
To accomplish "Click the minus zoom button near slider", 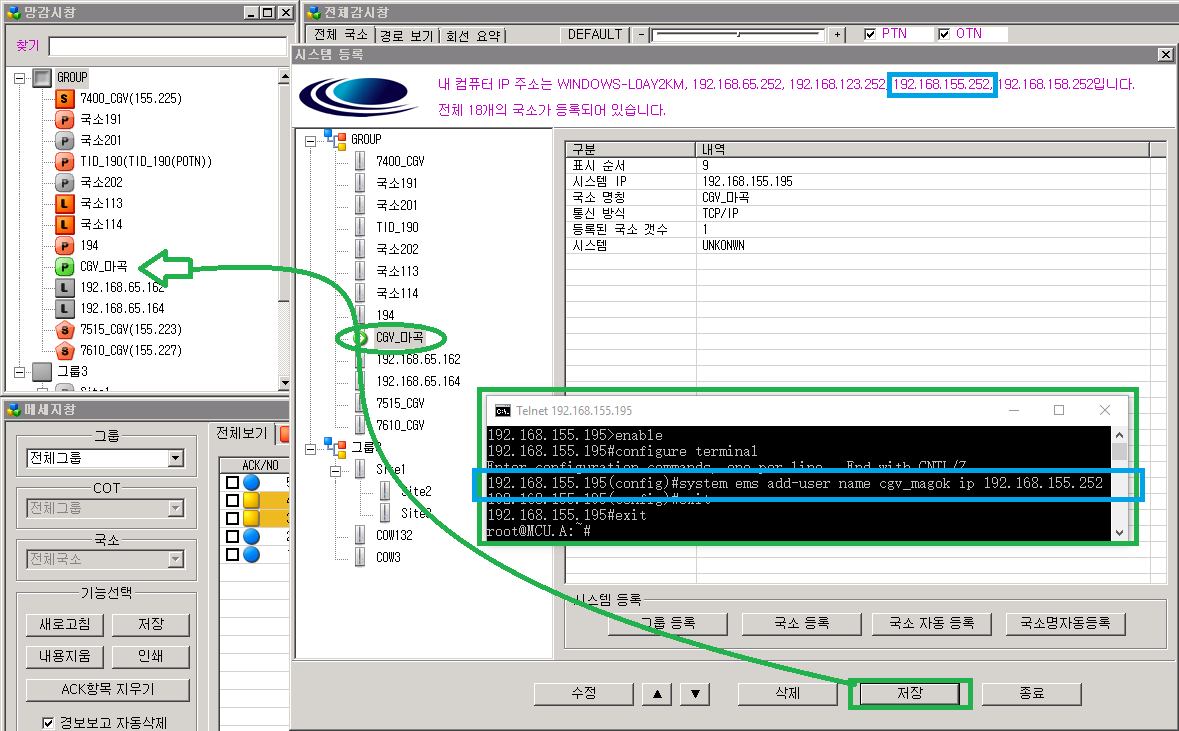I will pyautogui.click(x=641, y=35).
